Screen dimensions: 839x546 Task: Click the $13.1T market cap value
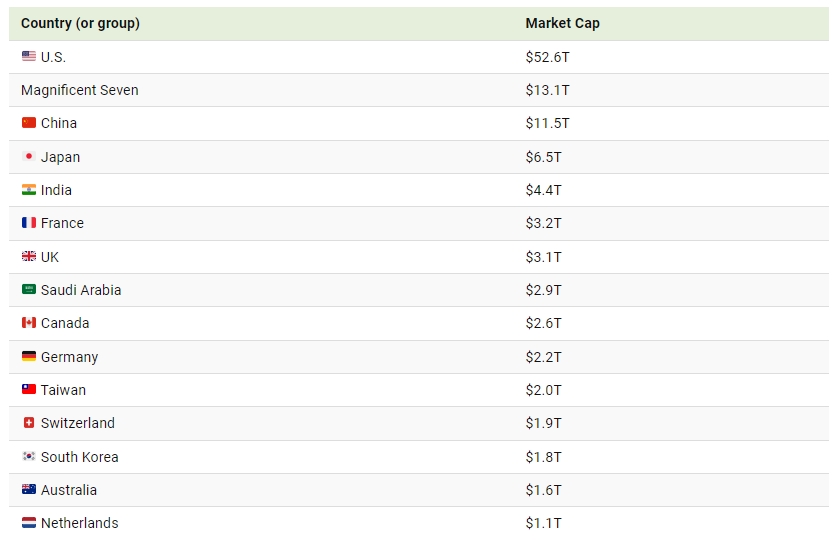(547, 90)
